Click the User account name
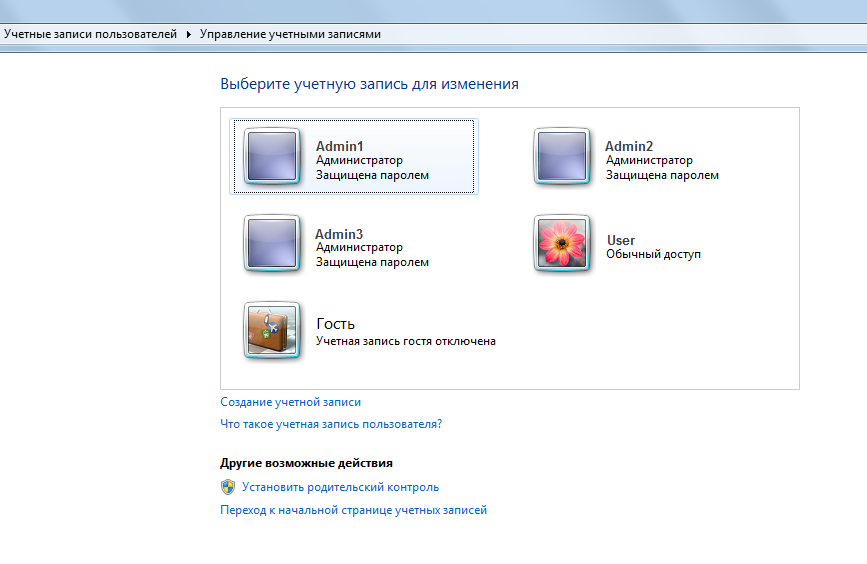Viewport: 867px width, 564px height. tap(621, 240)
